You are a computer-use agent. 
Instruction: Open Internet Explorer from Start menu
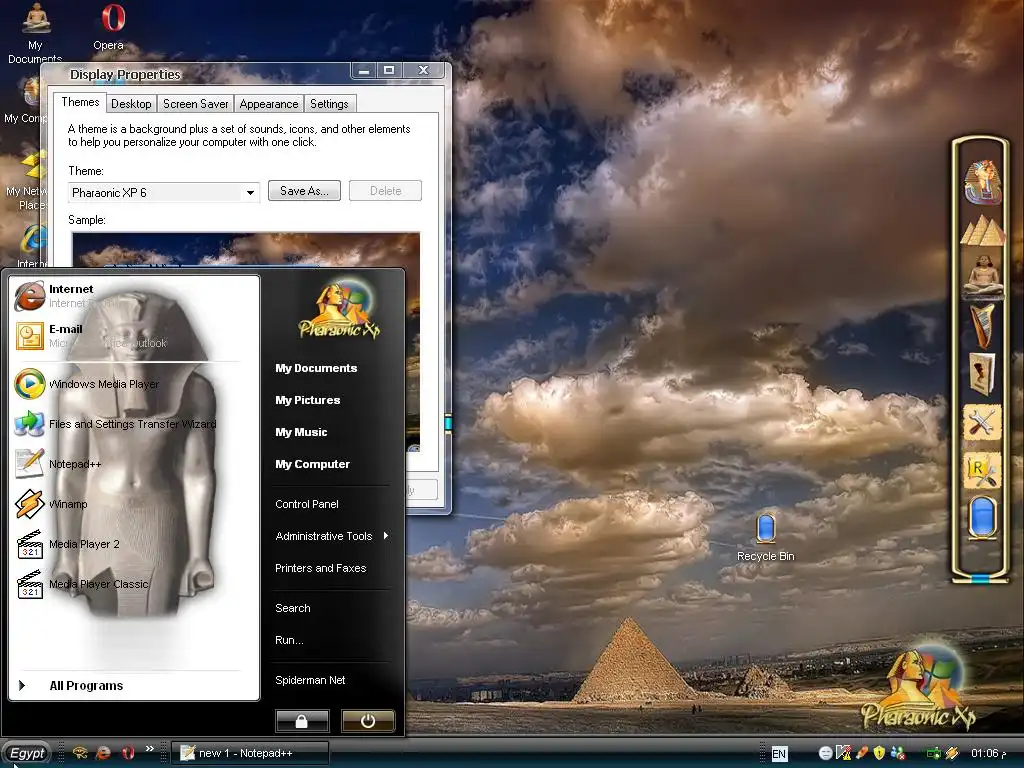(134, 296)
